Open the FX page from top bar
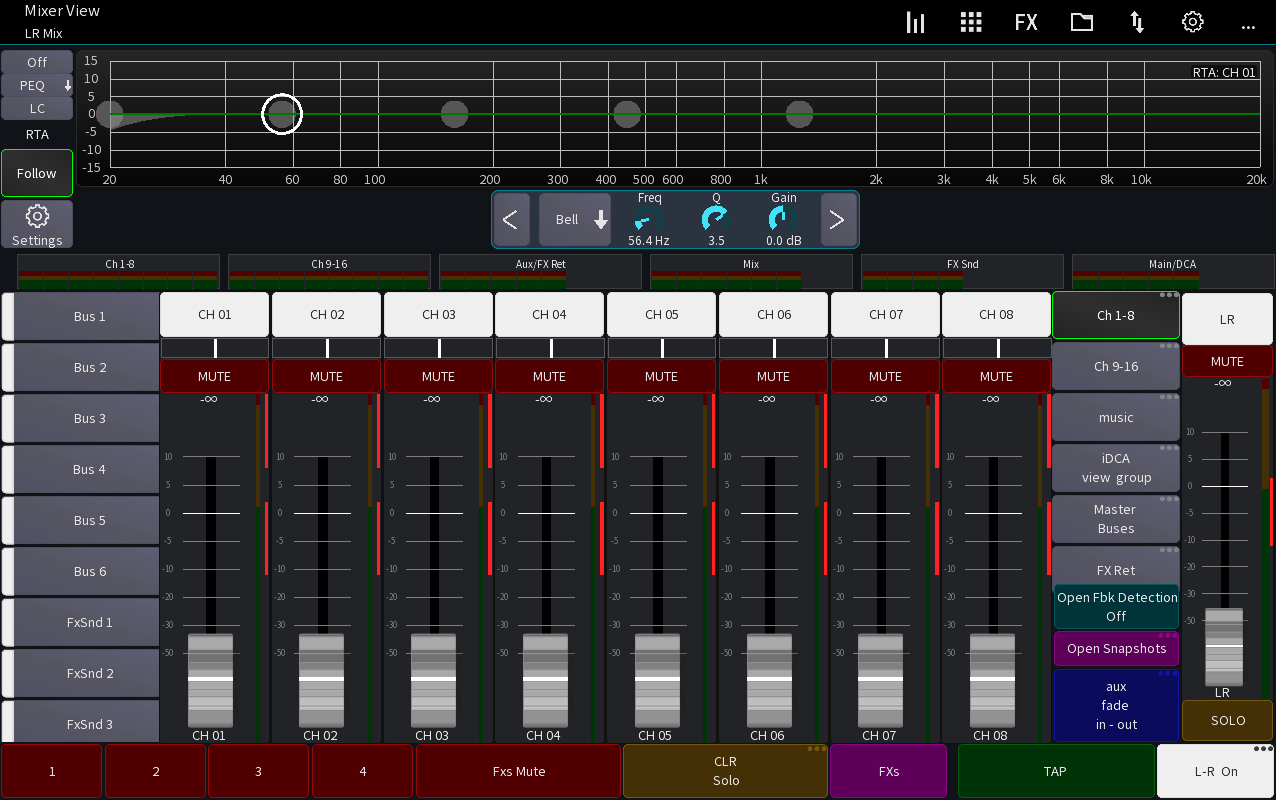1276x800 pixels. pos(1026,22)
